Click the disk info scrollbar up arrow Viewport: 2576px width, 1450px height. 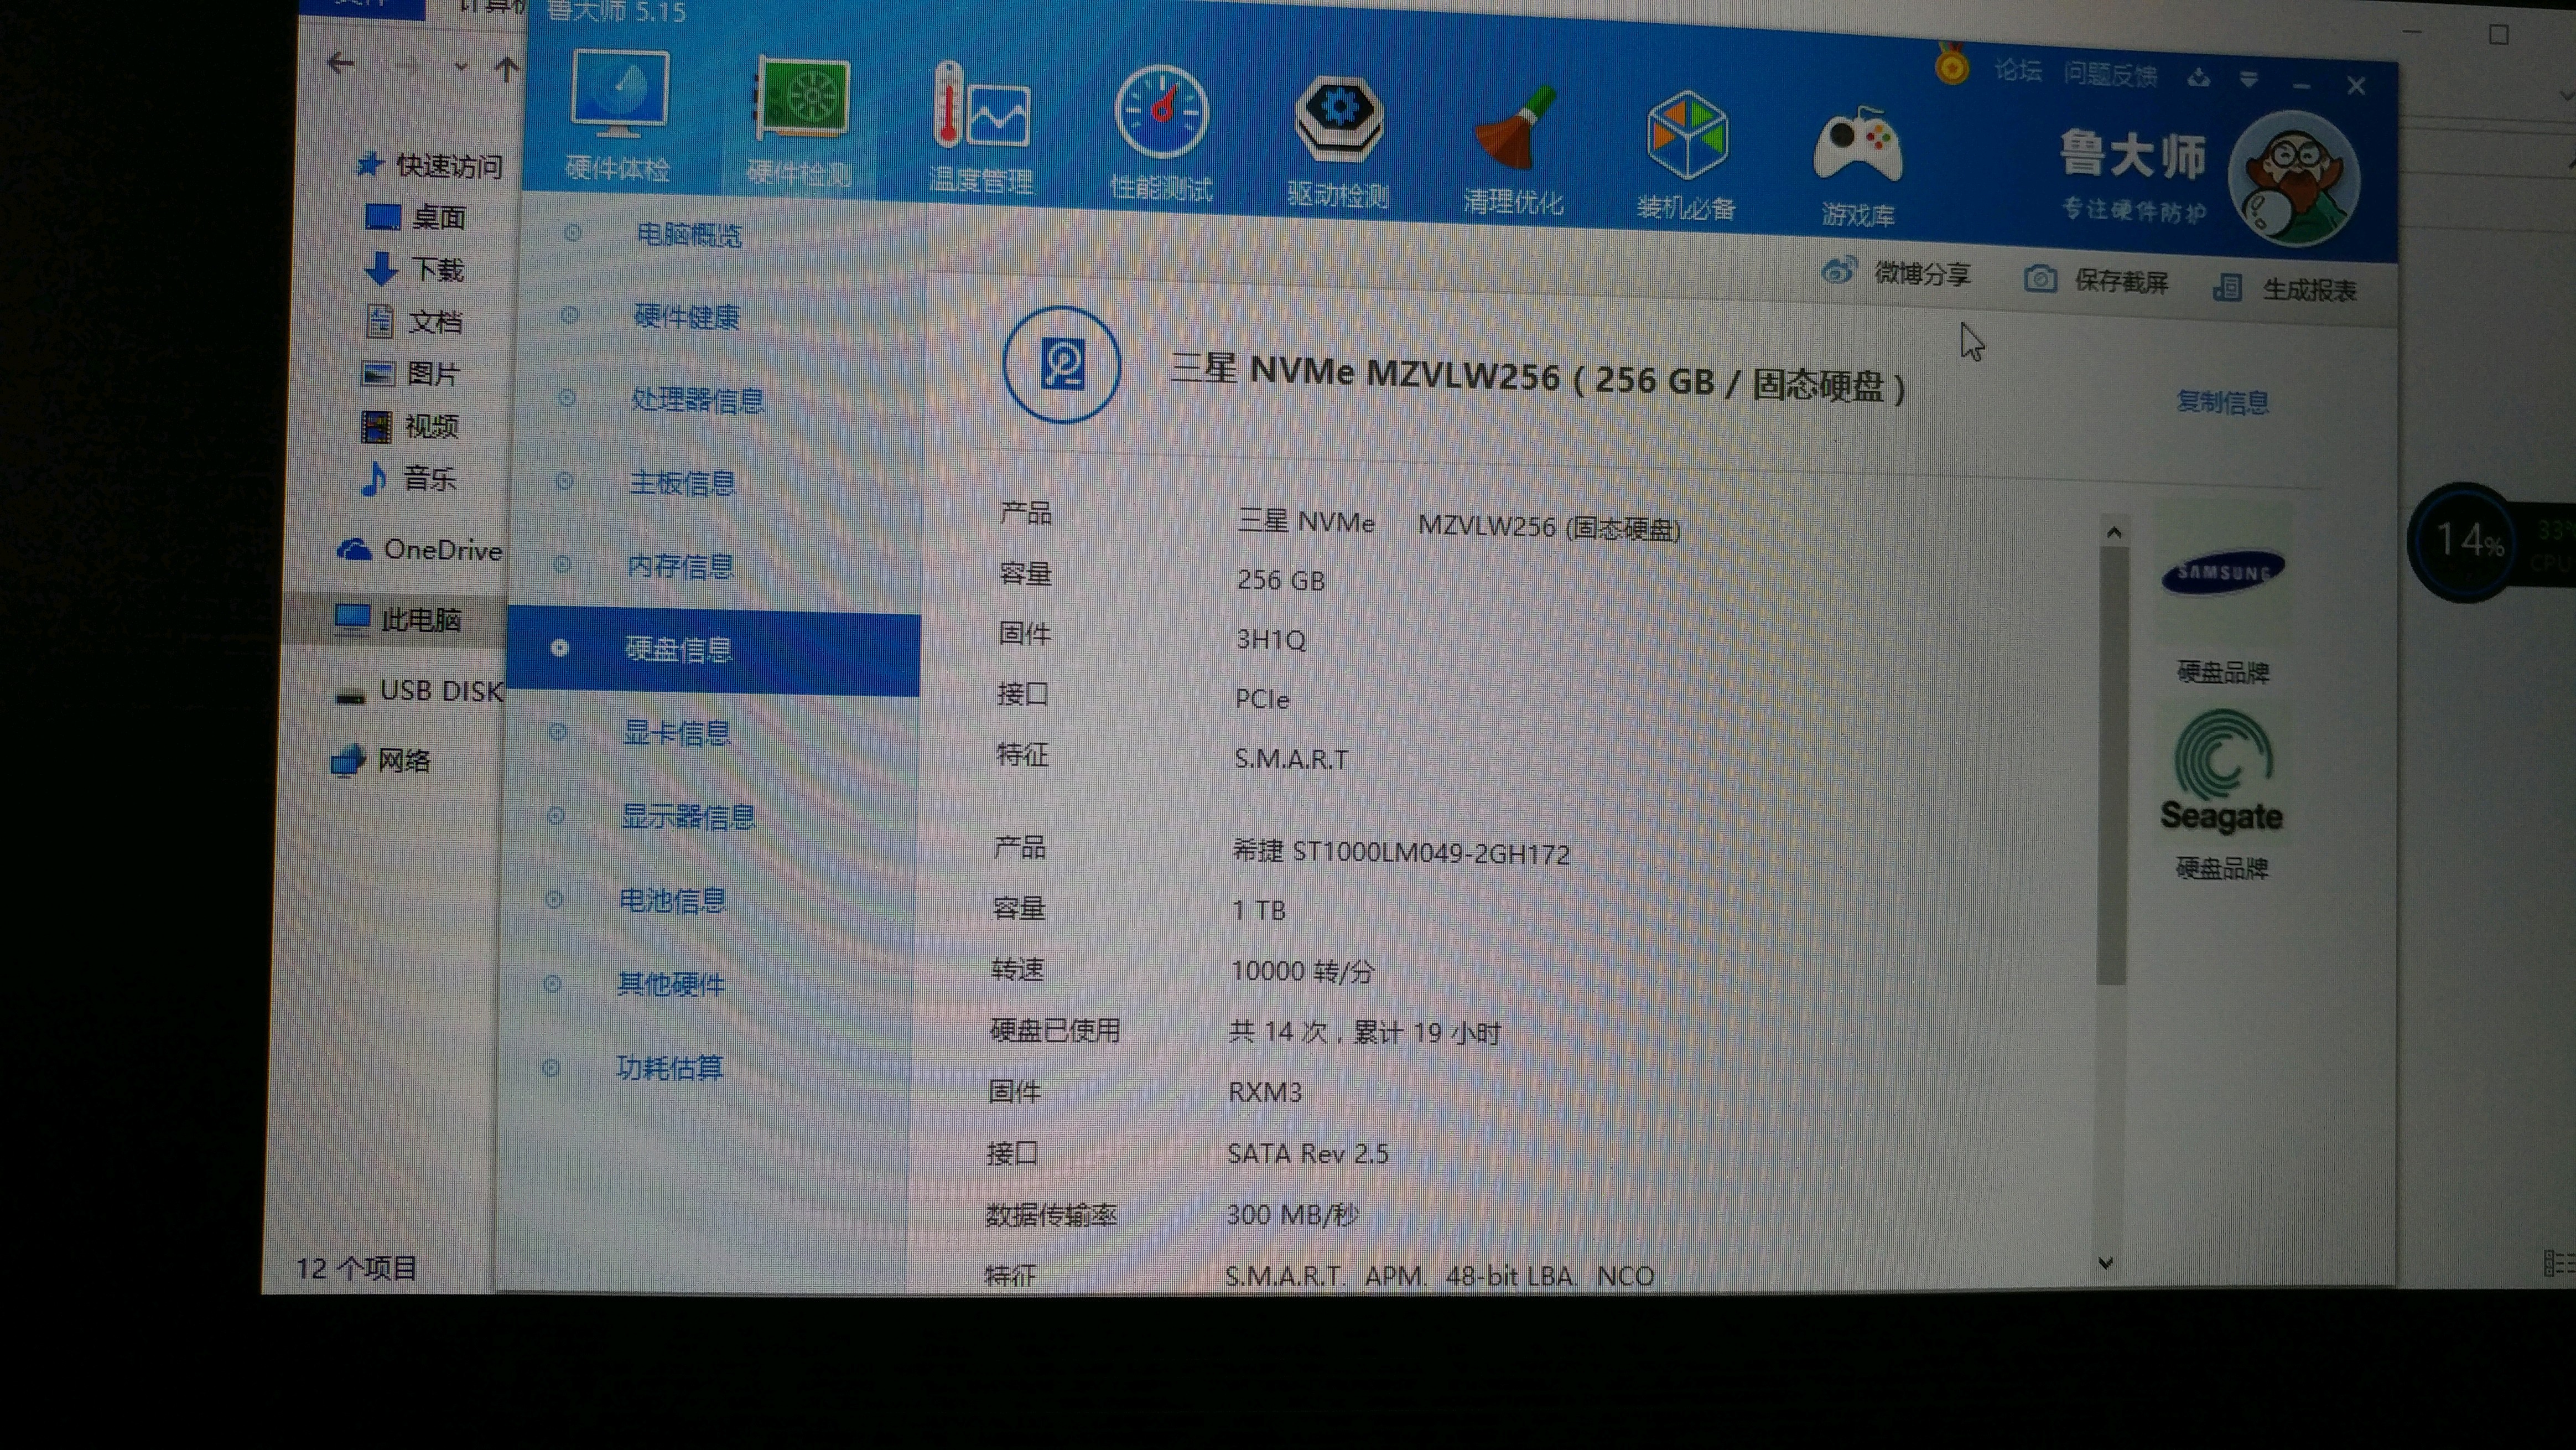click(2113, 532)
